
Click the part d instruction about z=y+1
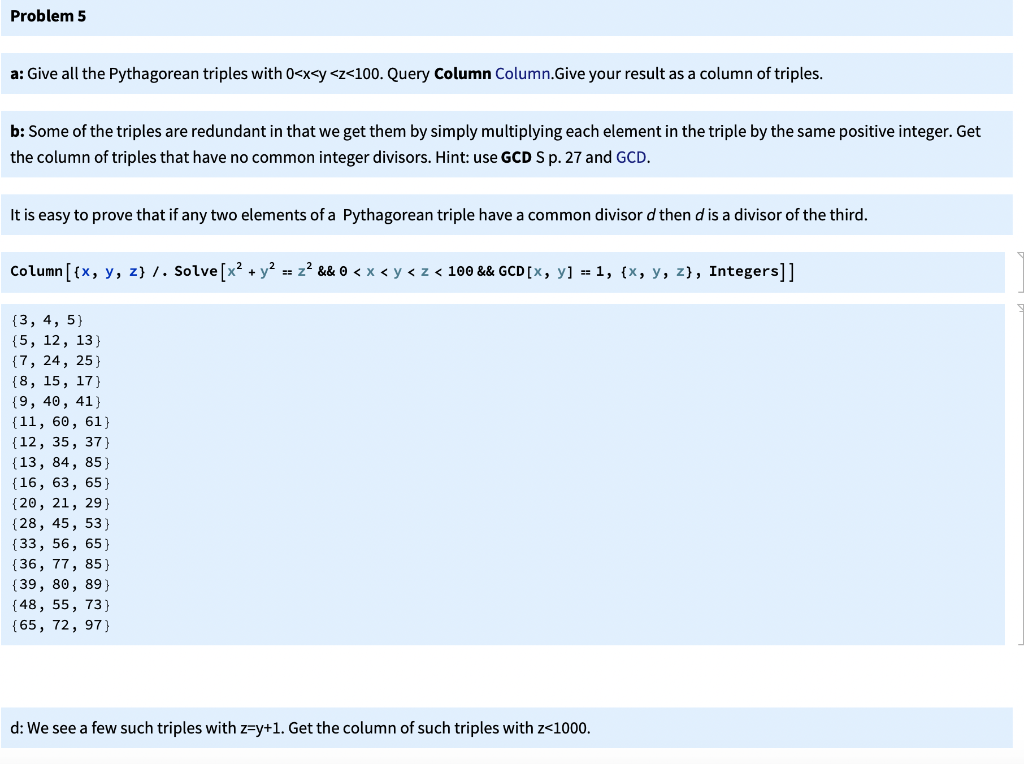pos(300,728)
